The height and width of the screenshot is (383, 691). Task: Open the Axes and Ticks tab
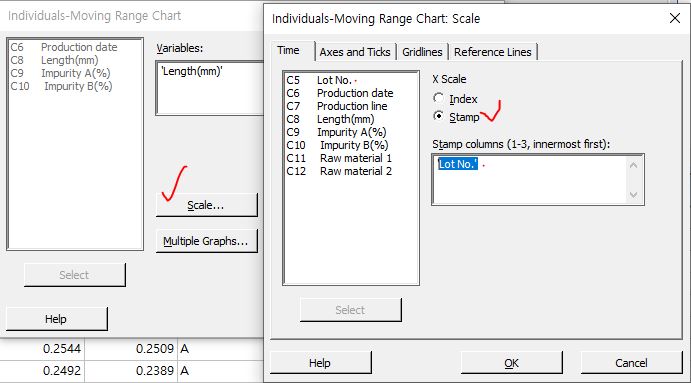[x=355, y=52]
